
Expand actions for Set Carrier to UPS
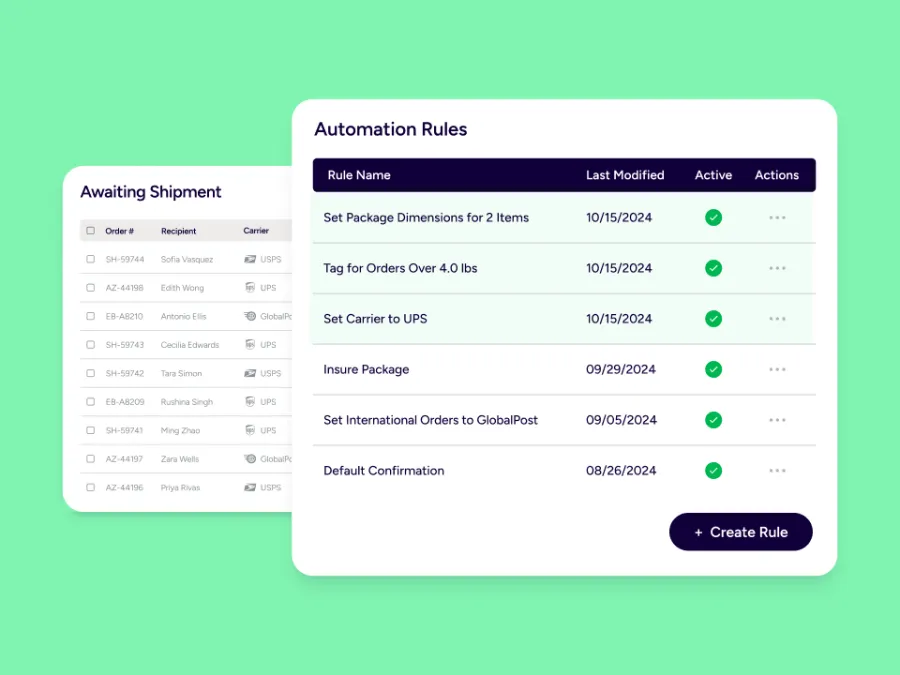pos(777,319)
